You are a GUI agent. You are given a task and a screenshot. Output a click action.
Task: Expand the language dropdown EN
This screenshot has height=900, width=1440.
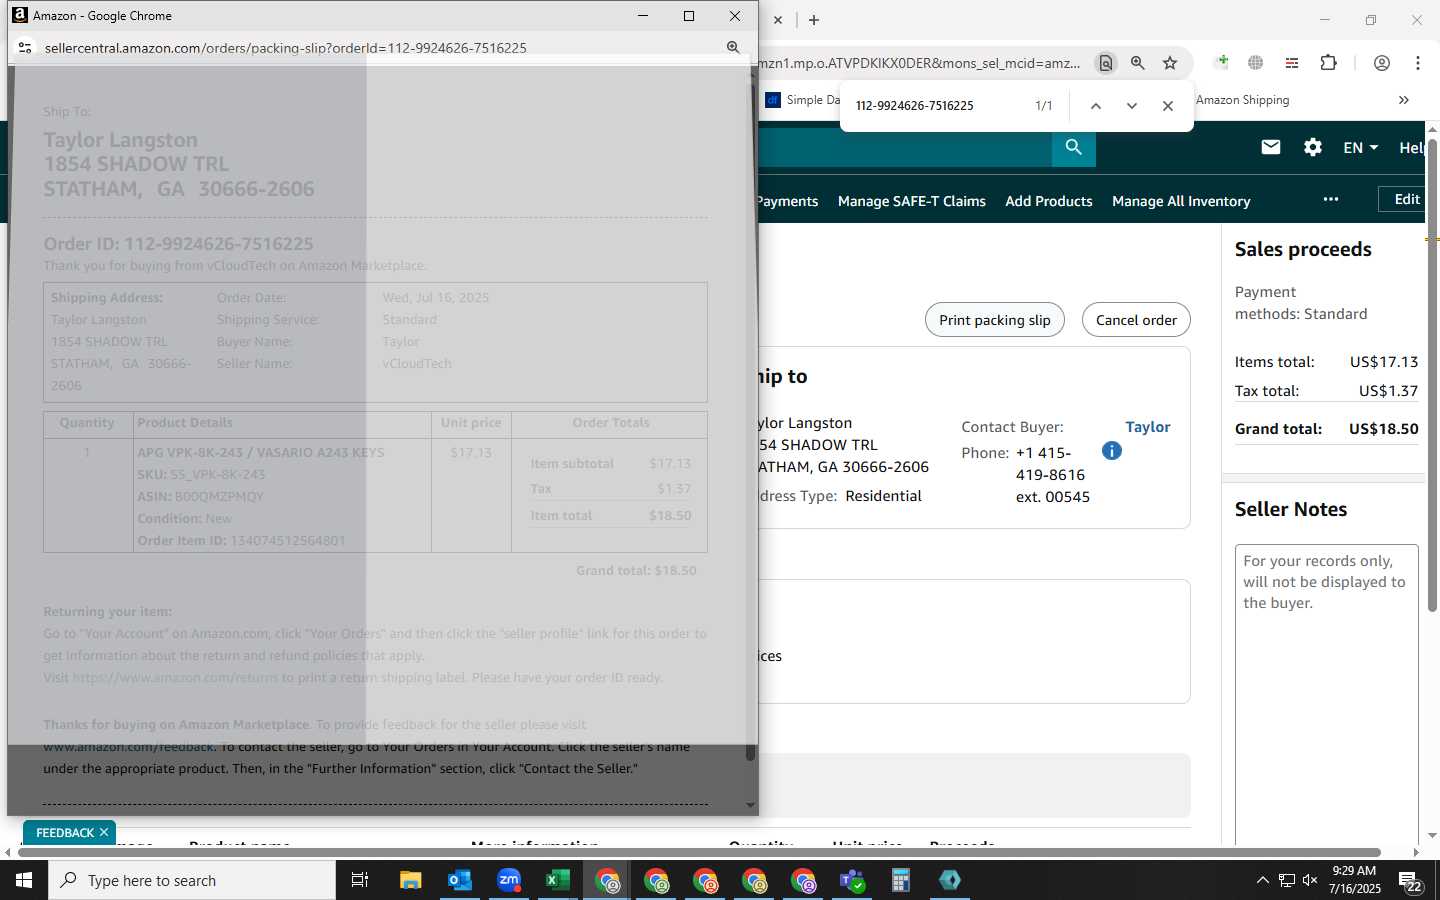click(x=1360, y=147)
